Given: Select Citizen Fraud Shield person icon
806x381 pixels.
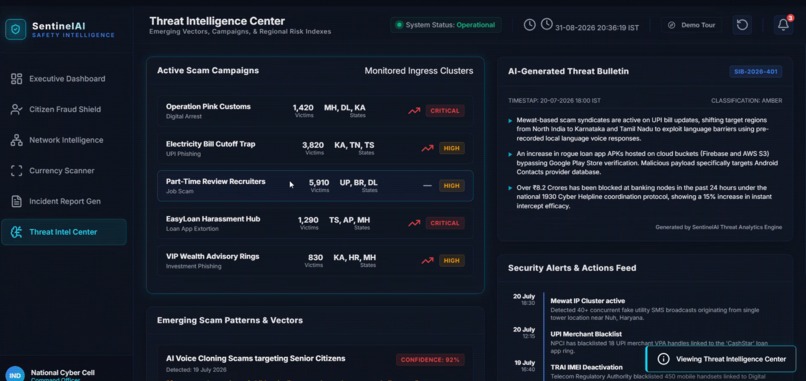Looking at the screenshot, I should click(x=16, y=110).
